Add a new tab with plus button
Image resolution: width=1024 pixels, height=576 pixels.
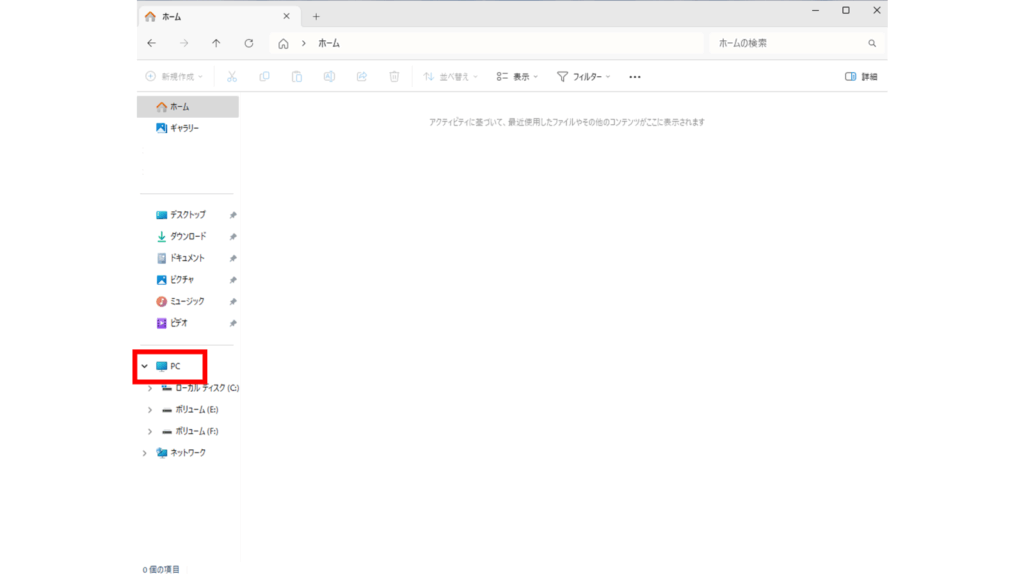click(x=316, y=16)
